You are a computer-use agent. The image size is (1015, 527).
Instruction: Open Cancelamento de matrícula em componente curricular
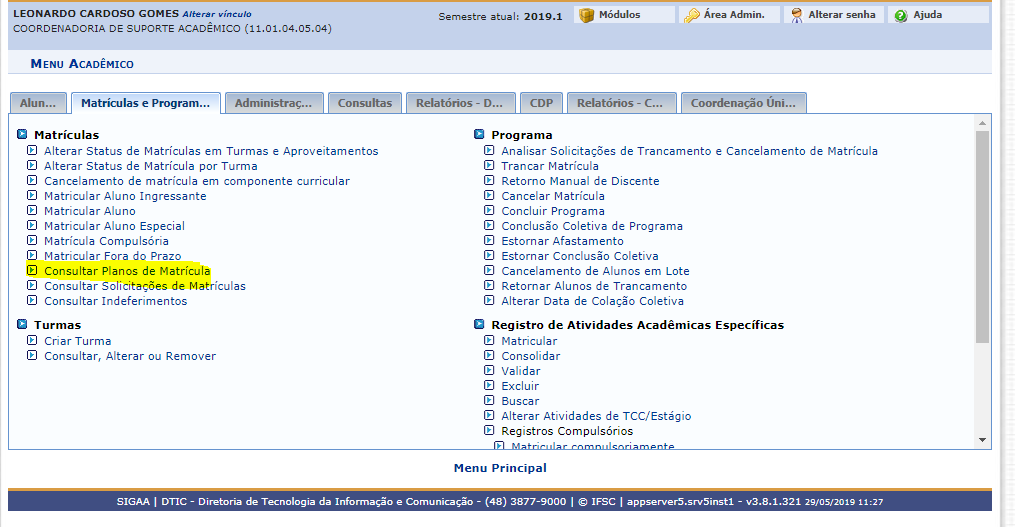[197, 181]
